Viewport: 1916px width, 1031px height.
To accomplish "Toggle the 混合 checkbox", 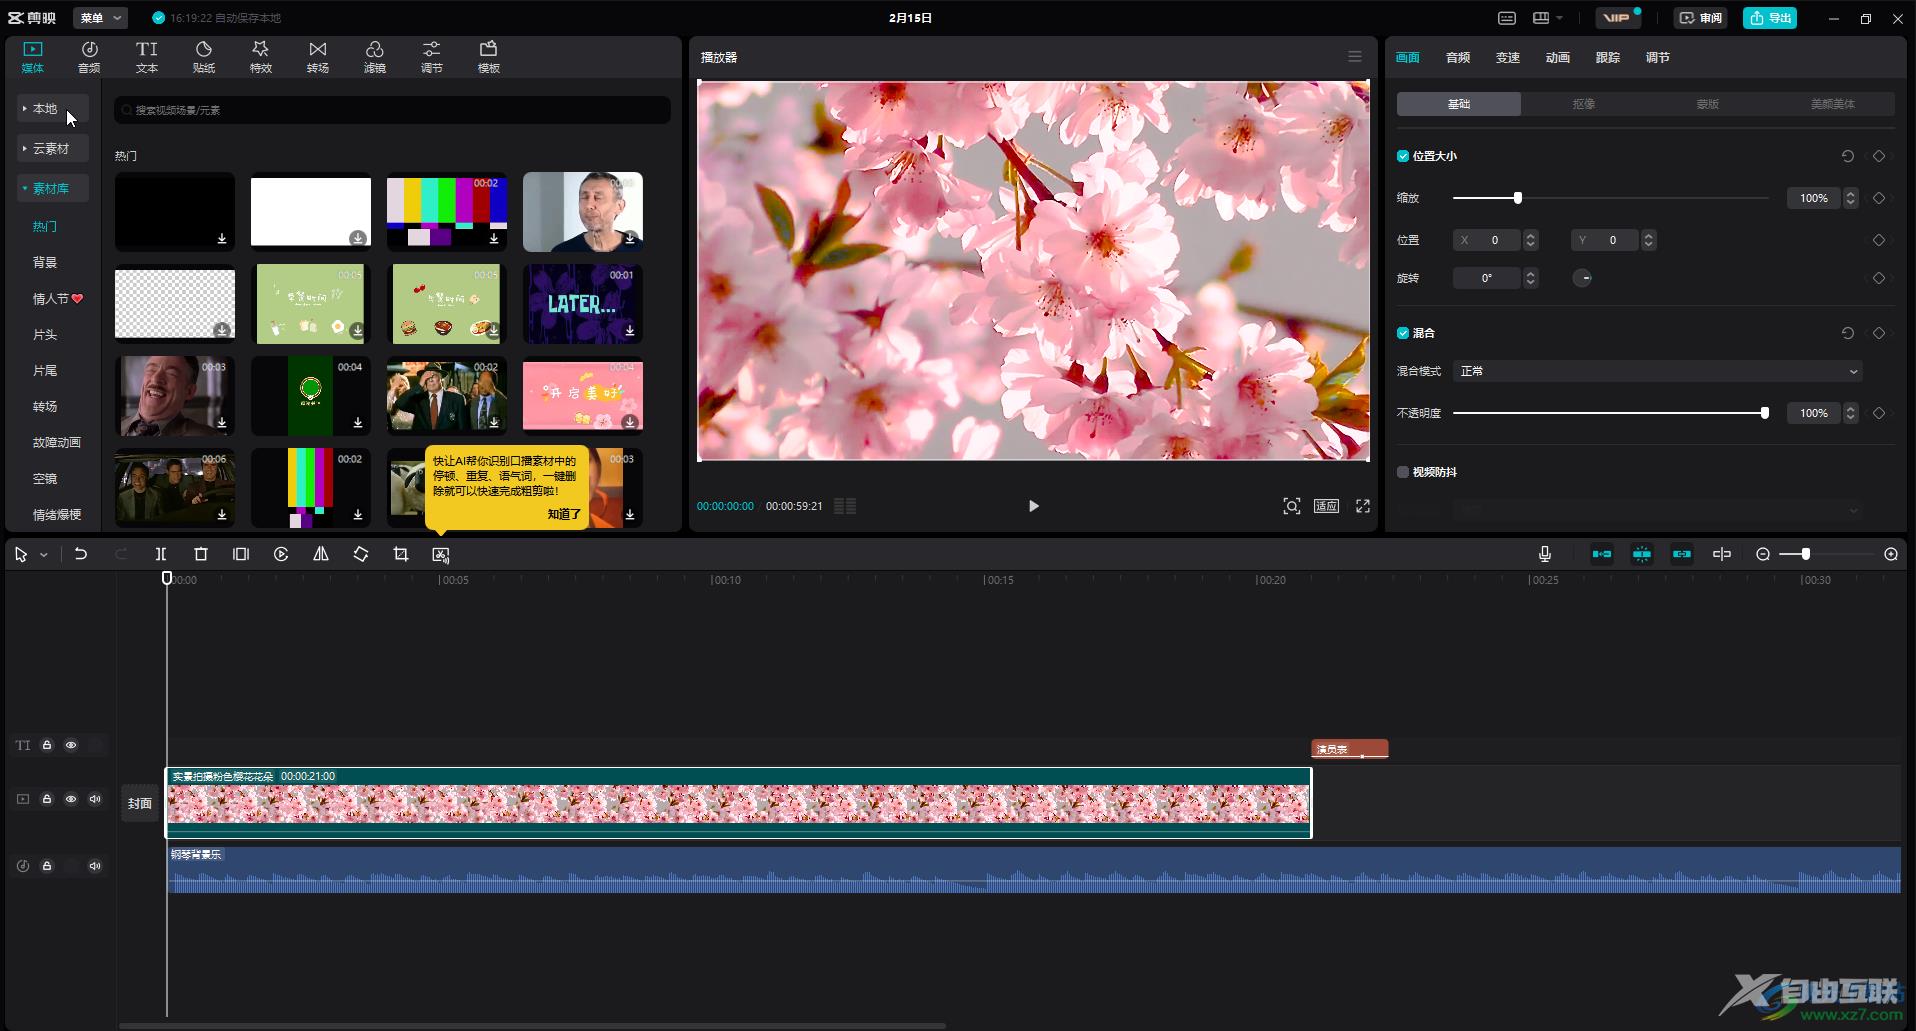I will coord(1403,333).
